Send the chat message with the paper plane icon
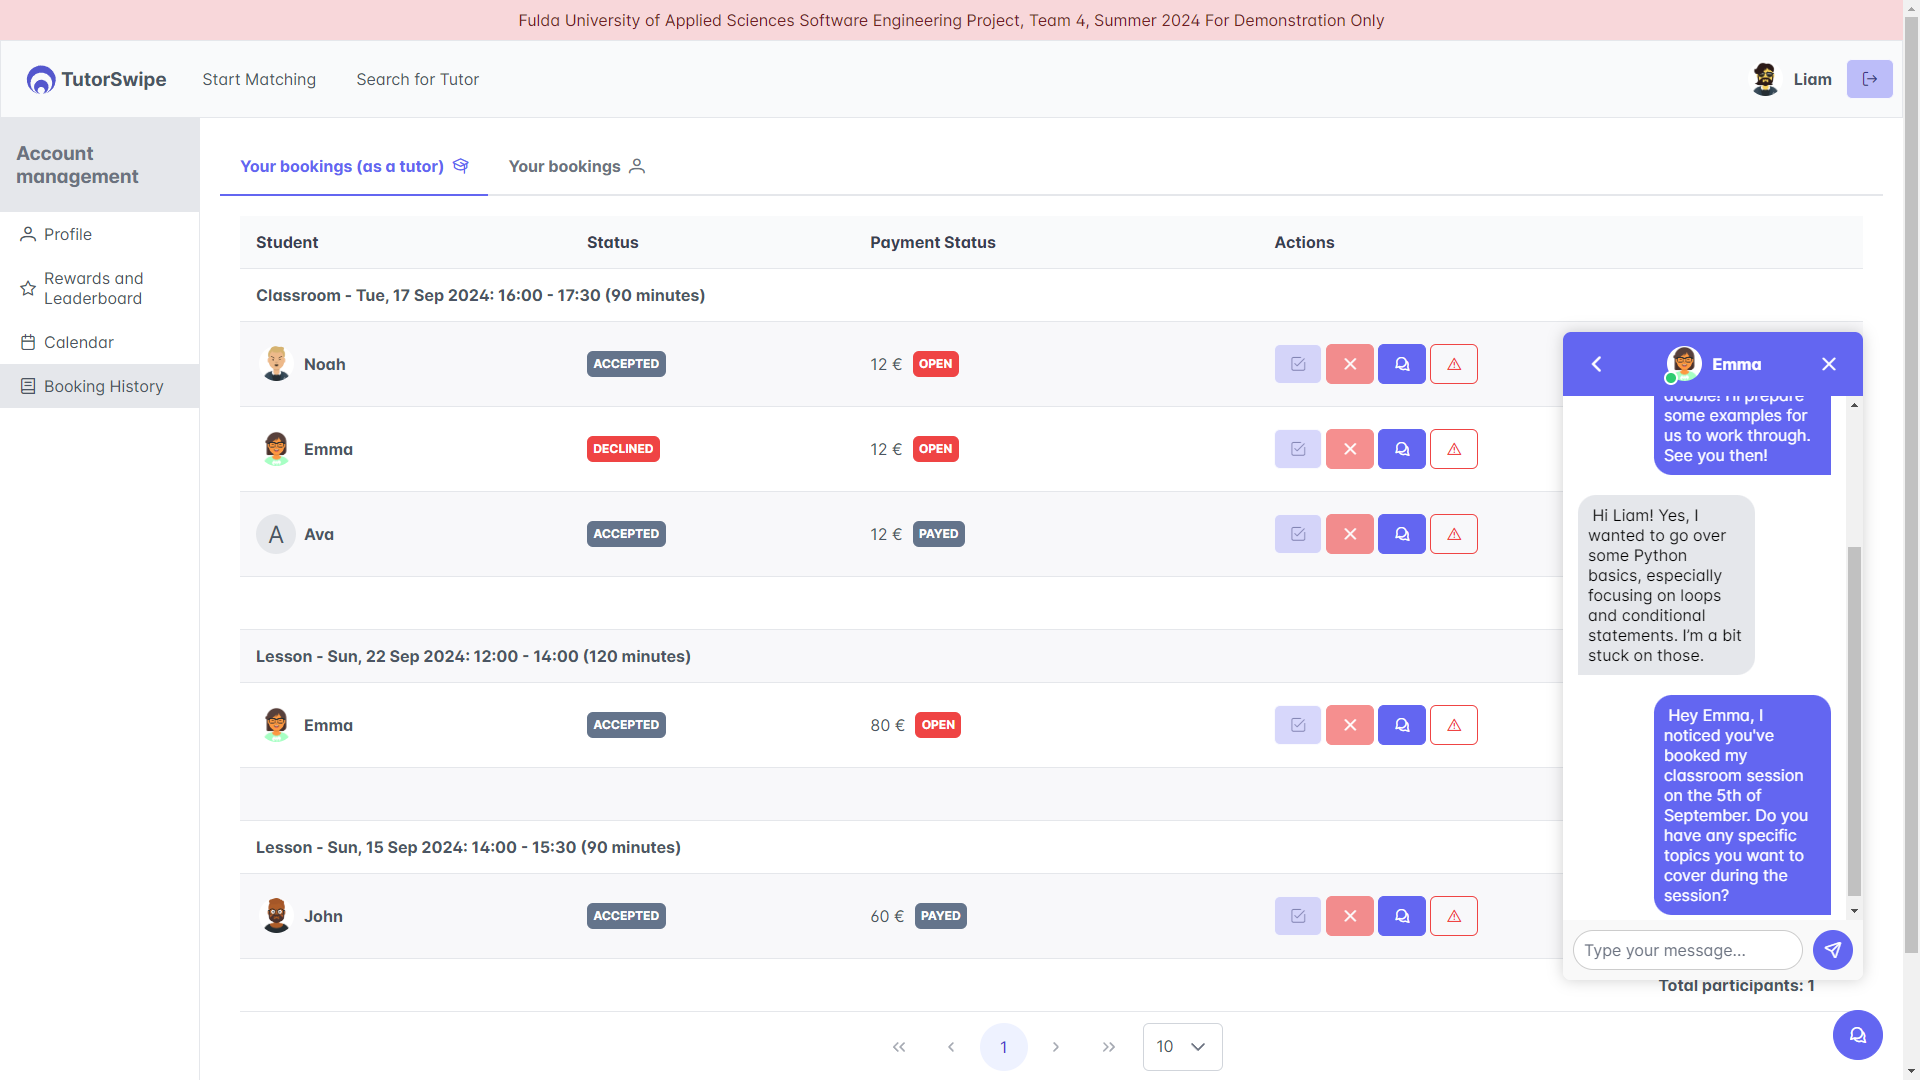This screenshot has width=1920, height=1080. (1832, 950)
